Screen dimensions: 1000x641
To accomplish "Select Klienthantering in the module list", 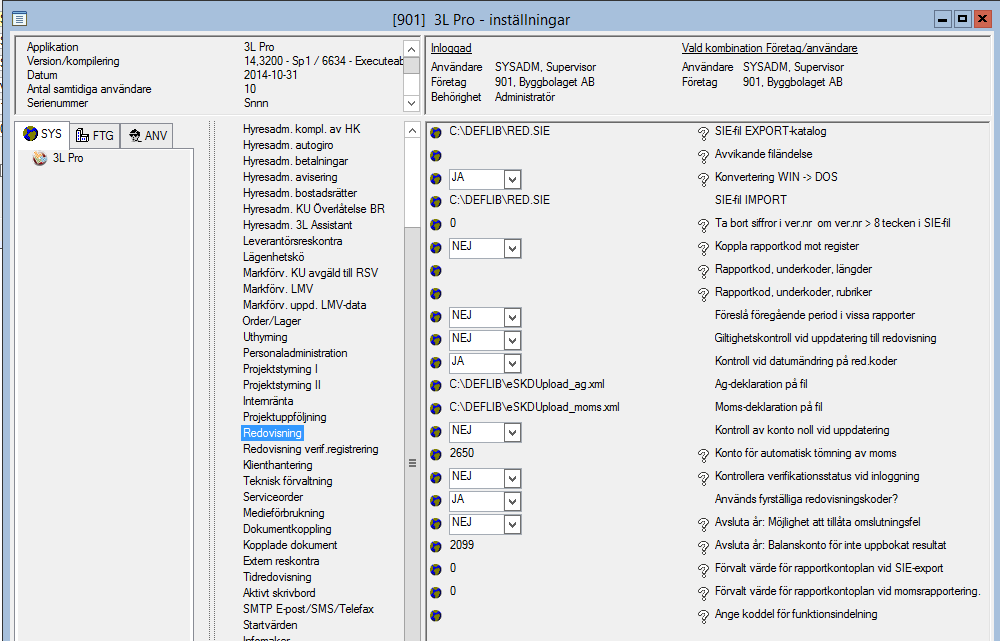I will pos(277,465).
